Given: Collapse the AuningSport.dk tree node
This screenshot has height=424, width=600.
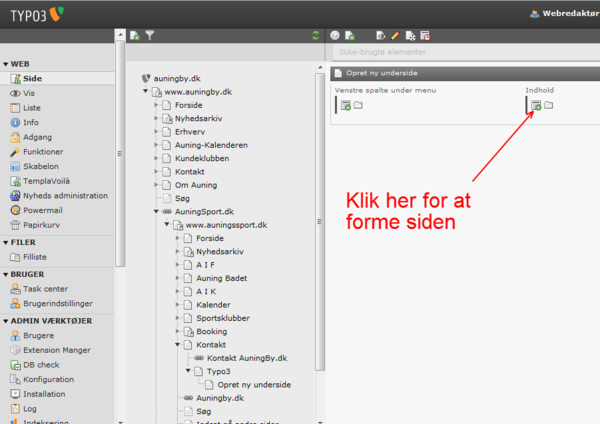Looking at the screenshot, I should (x=156, y=211).
